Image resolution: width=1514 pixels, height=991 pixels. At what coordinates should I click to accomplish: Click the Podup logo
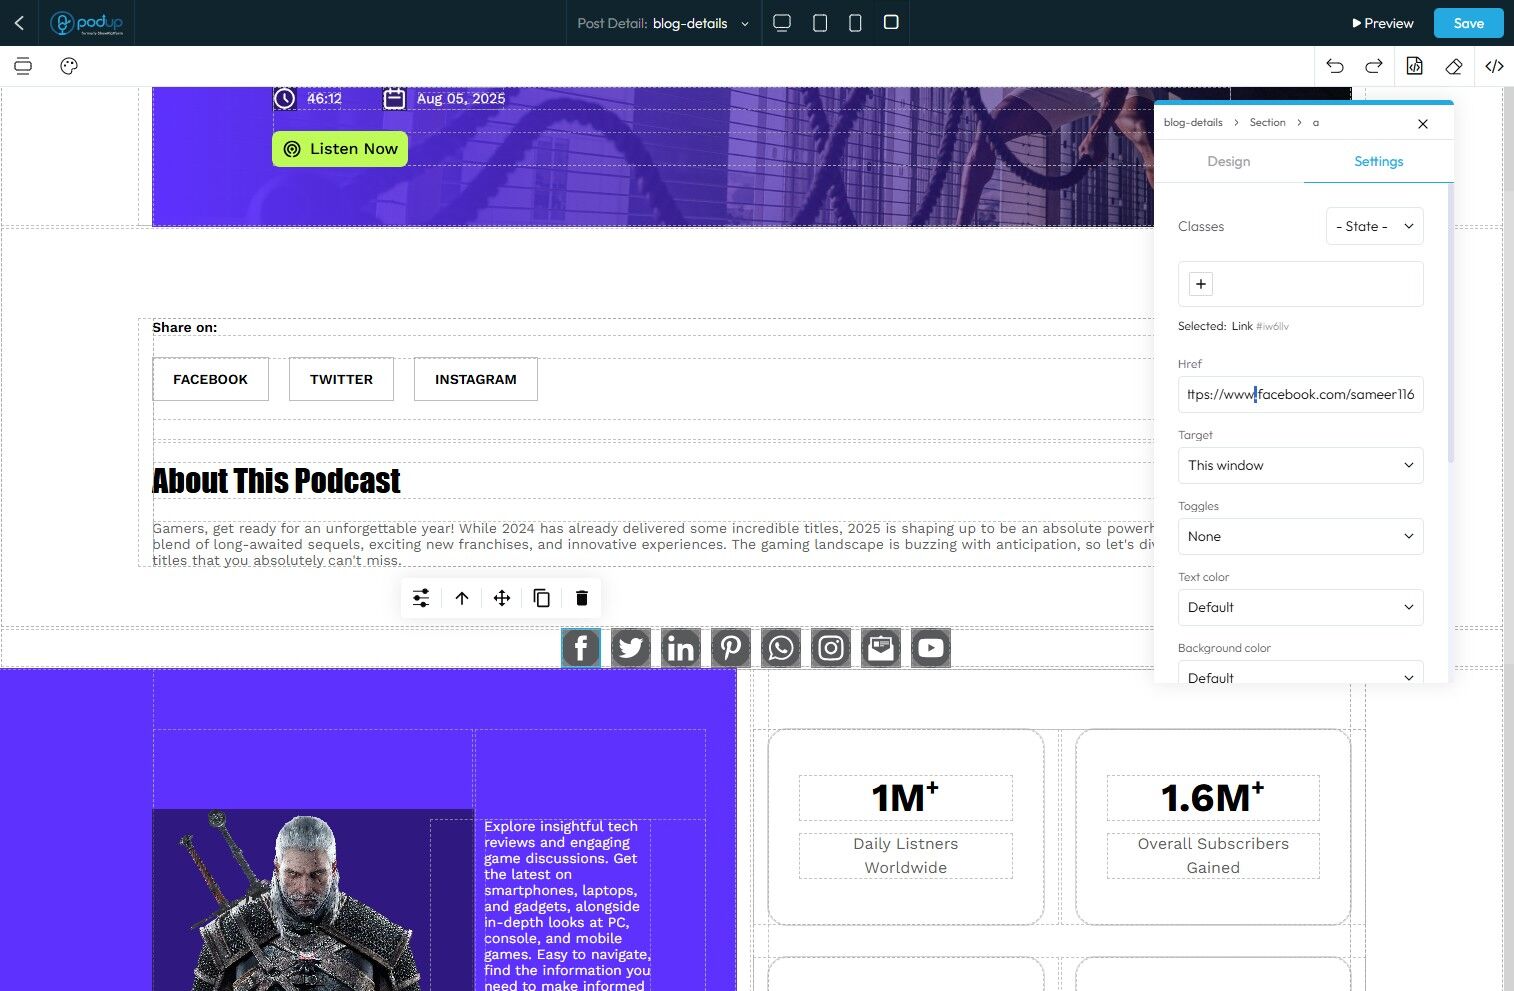[x=87, y=23]
